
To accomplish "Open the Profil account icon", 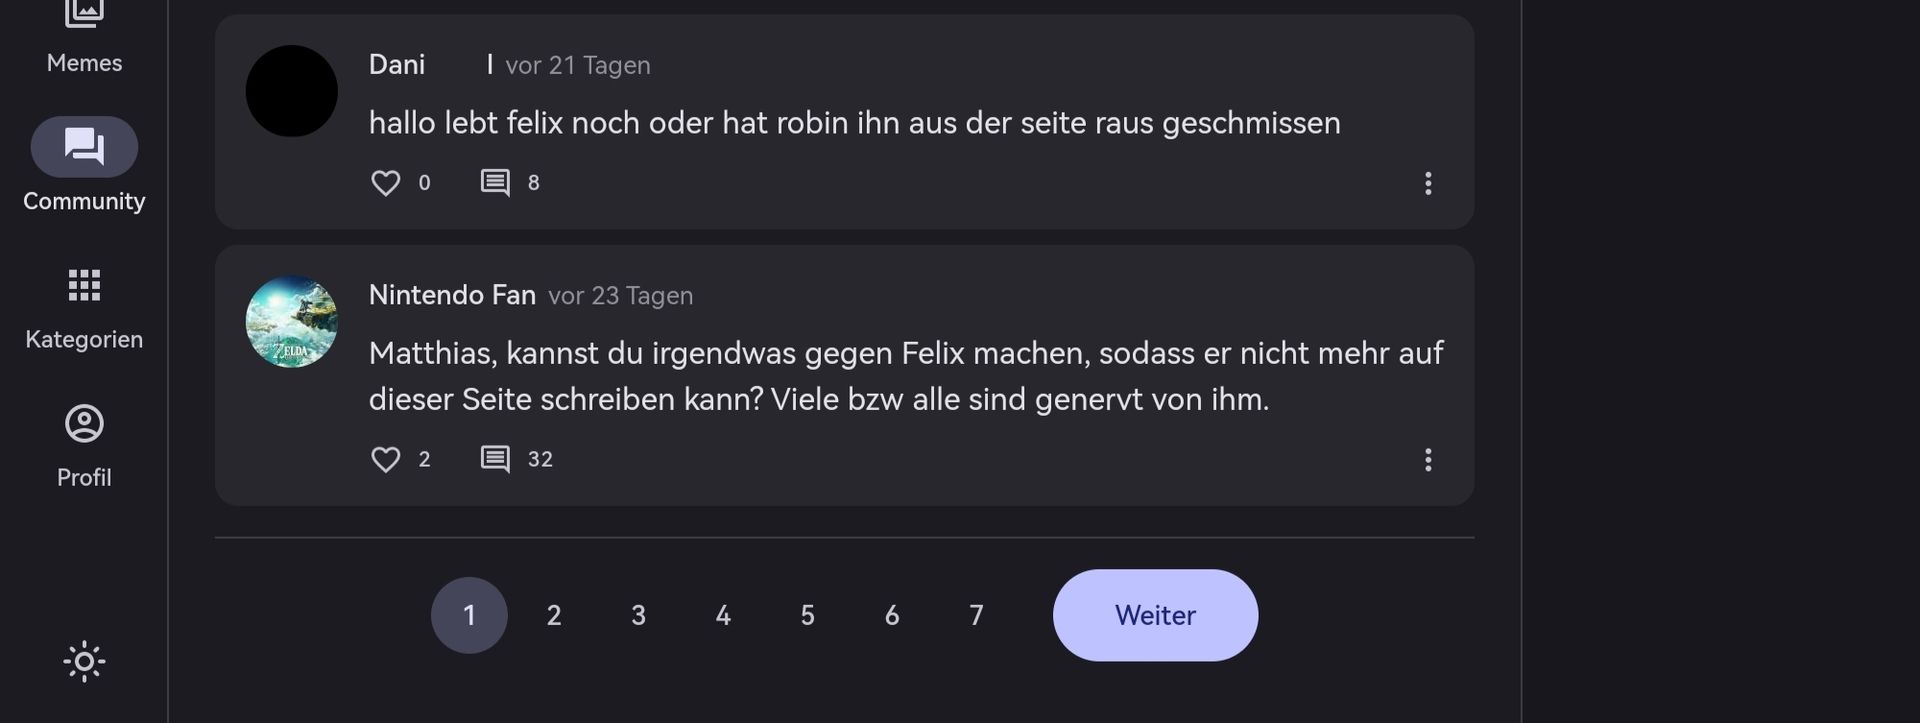I will click(84, 424).
